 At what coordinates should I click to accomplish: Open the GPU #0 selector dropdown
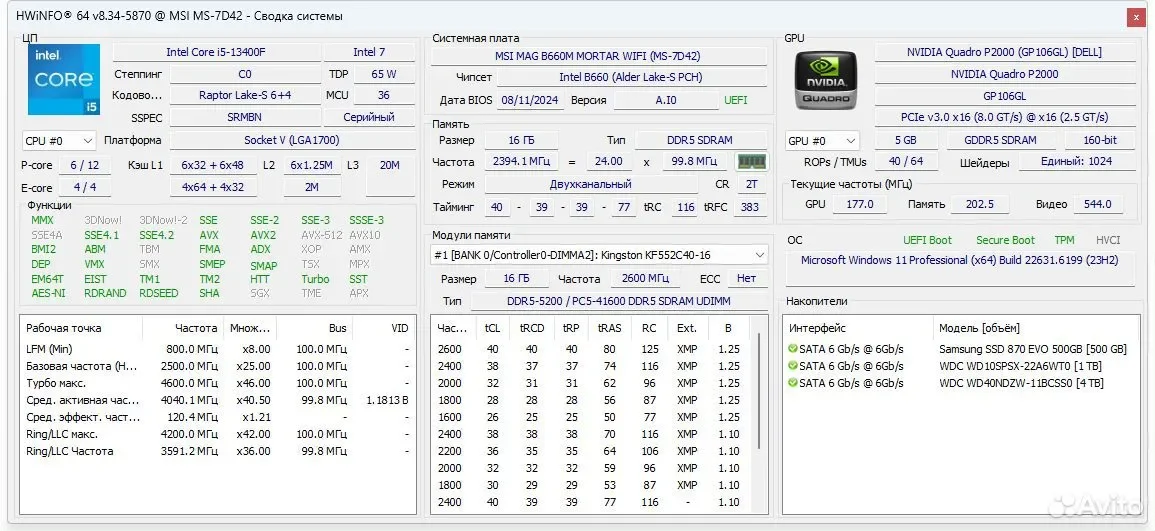pos(822,141)
